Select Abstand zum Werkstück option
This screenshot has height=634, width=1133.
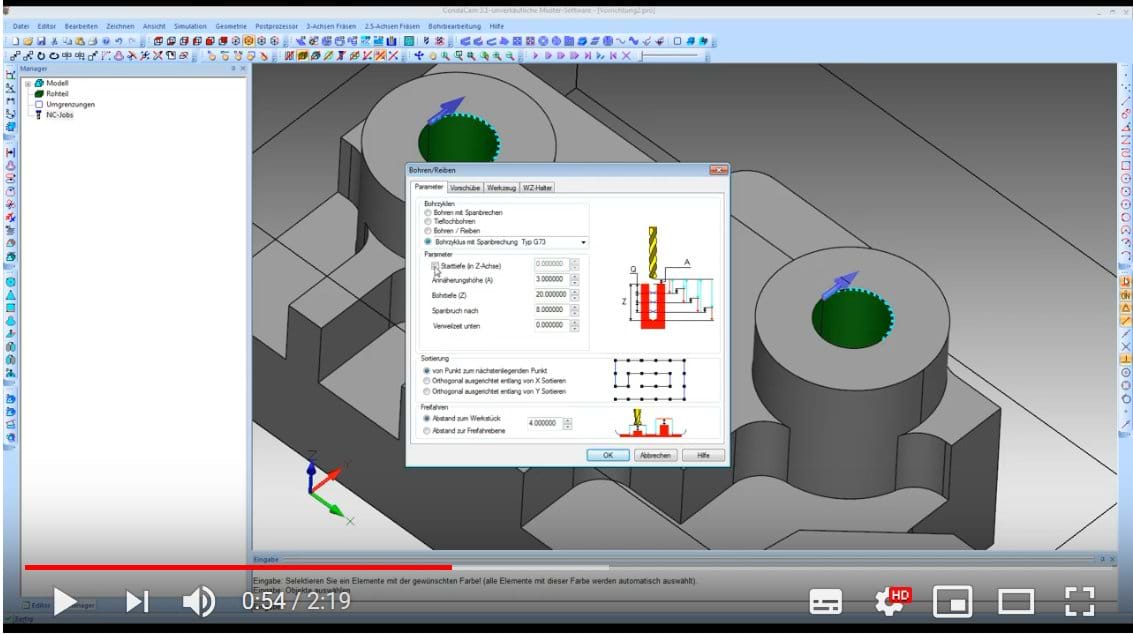coord(426,419)
